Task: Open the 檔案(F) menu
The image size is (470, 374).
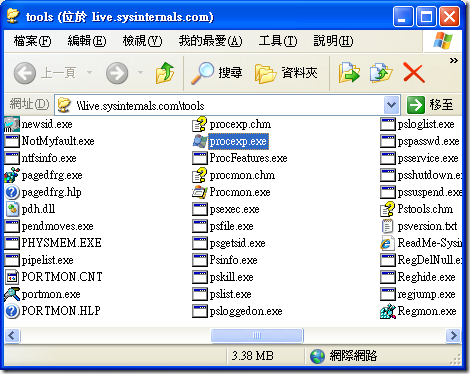Action: point(32,41)
